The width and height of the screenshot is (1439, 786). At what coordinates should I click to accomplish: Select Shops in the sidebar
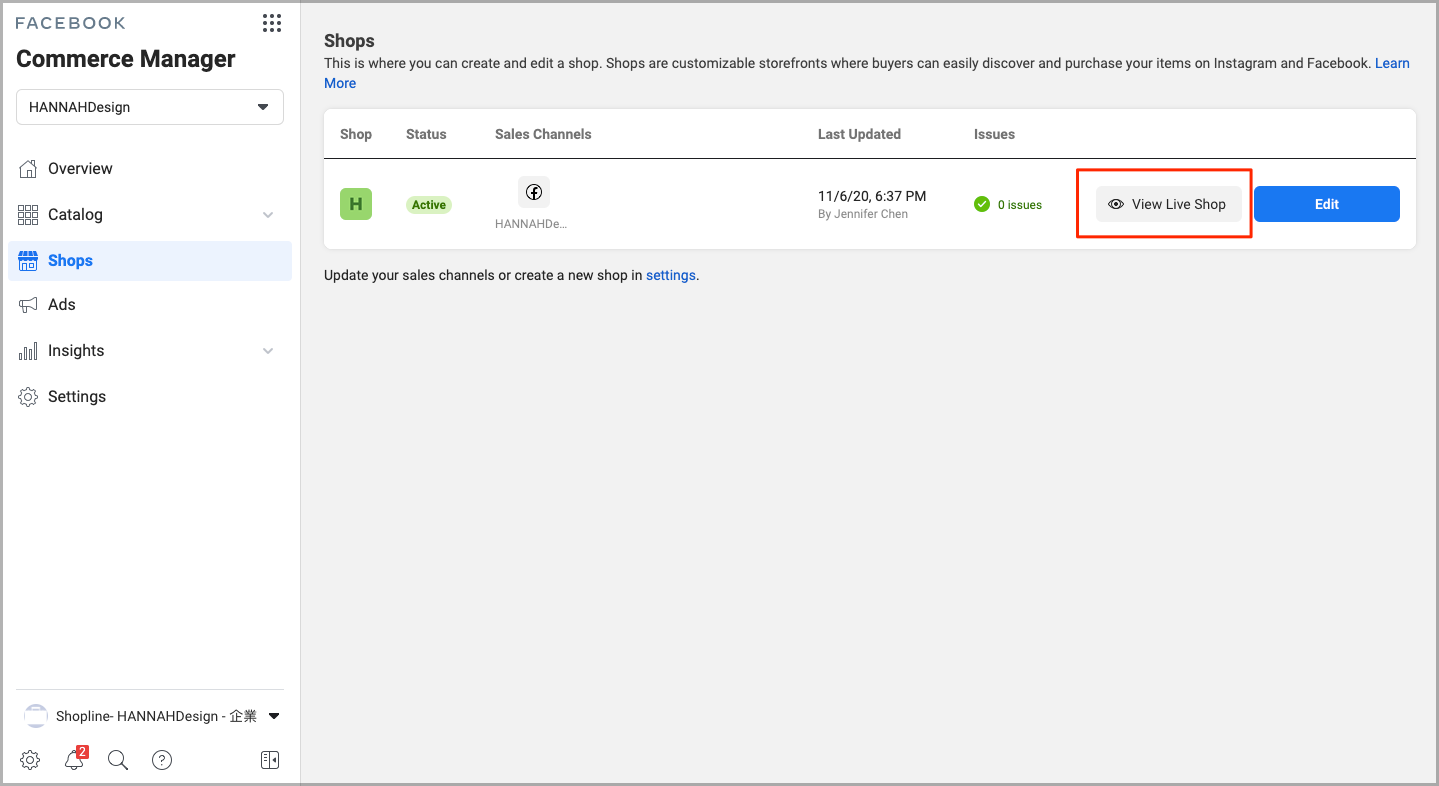(x=150, y=261)
